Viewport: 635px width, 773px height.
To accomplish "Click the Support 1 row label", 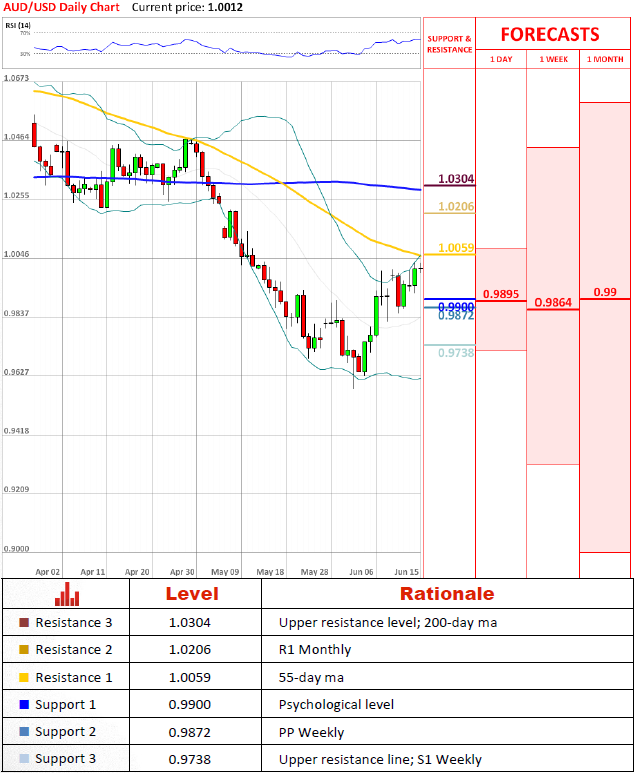I will 66,704.
